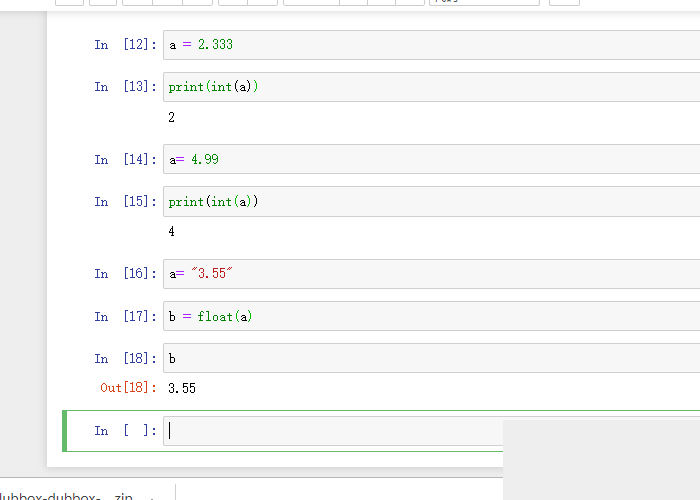Click the In [14] prompt label
Screen dimensions: 700x500
click(125, 160)
